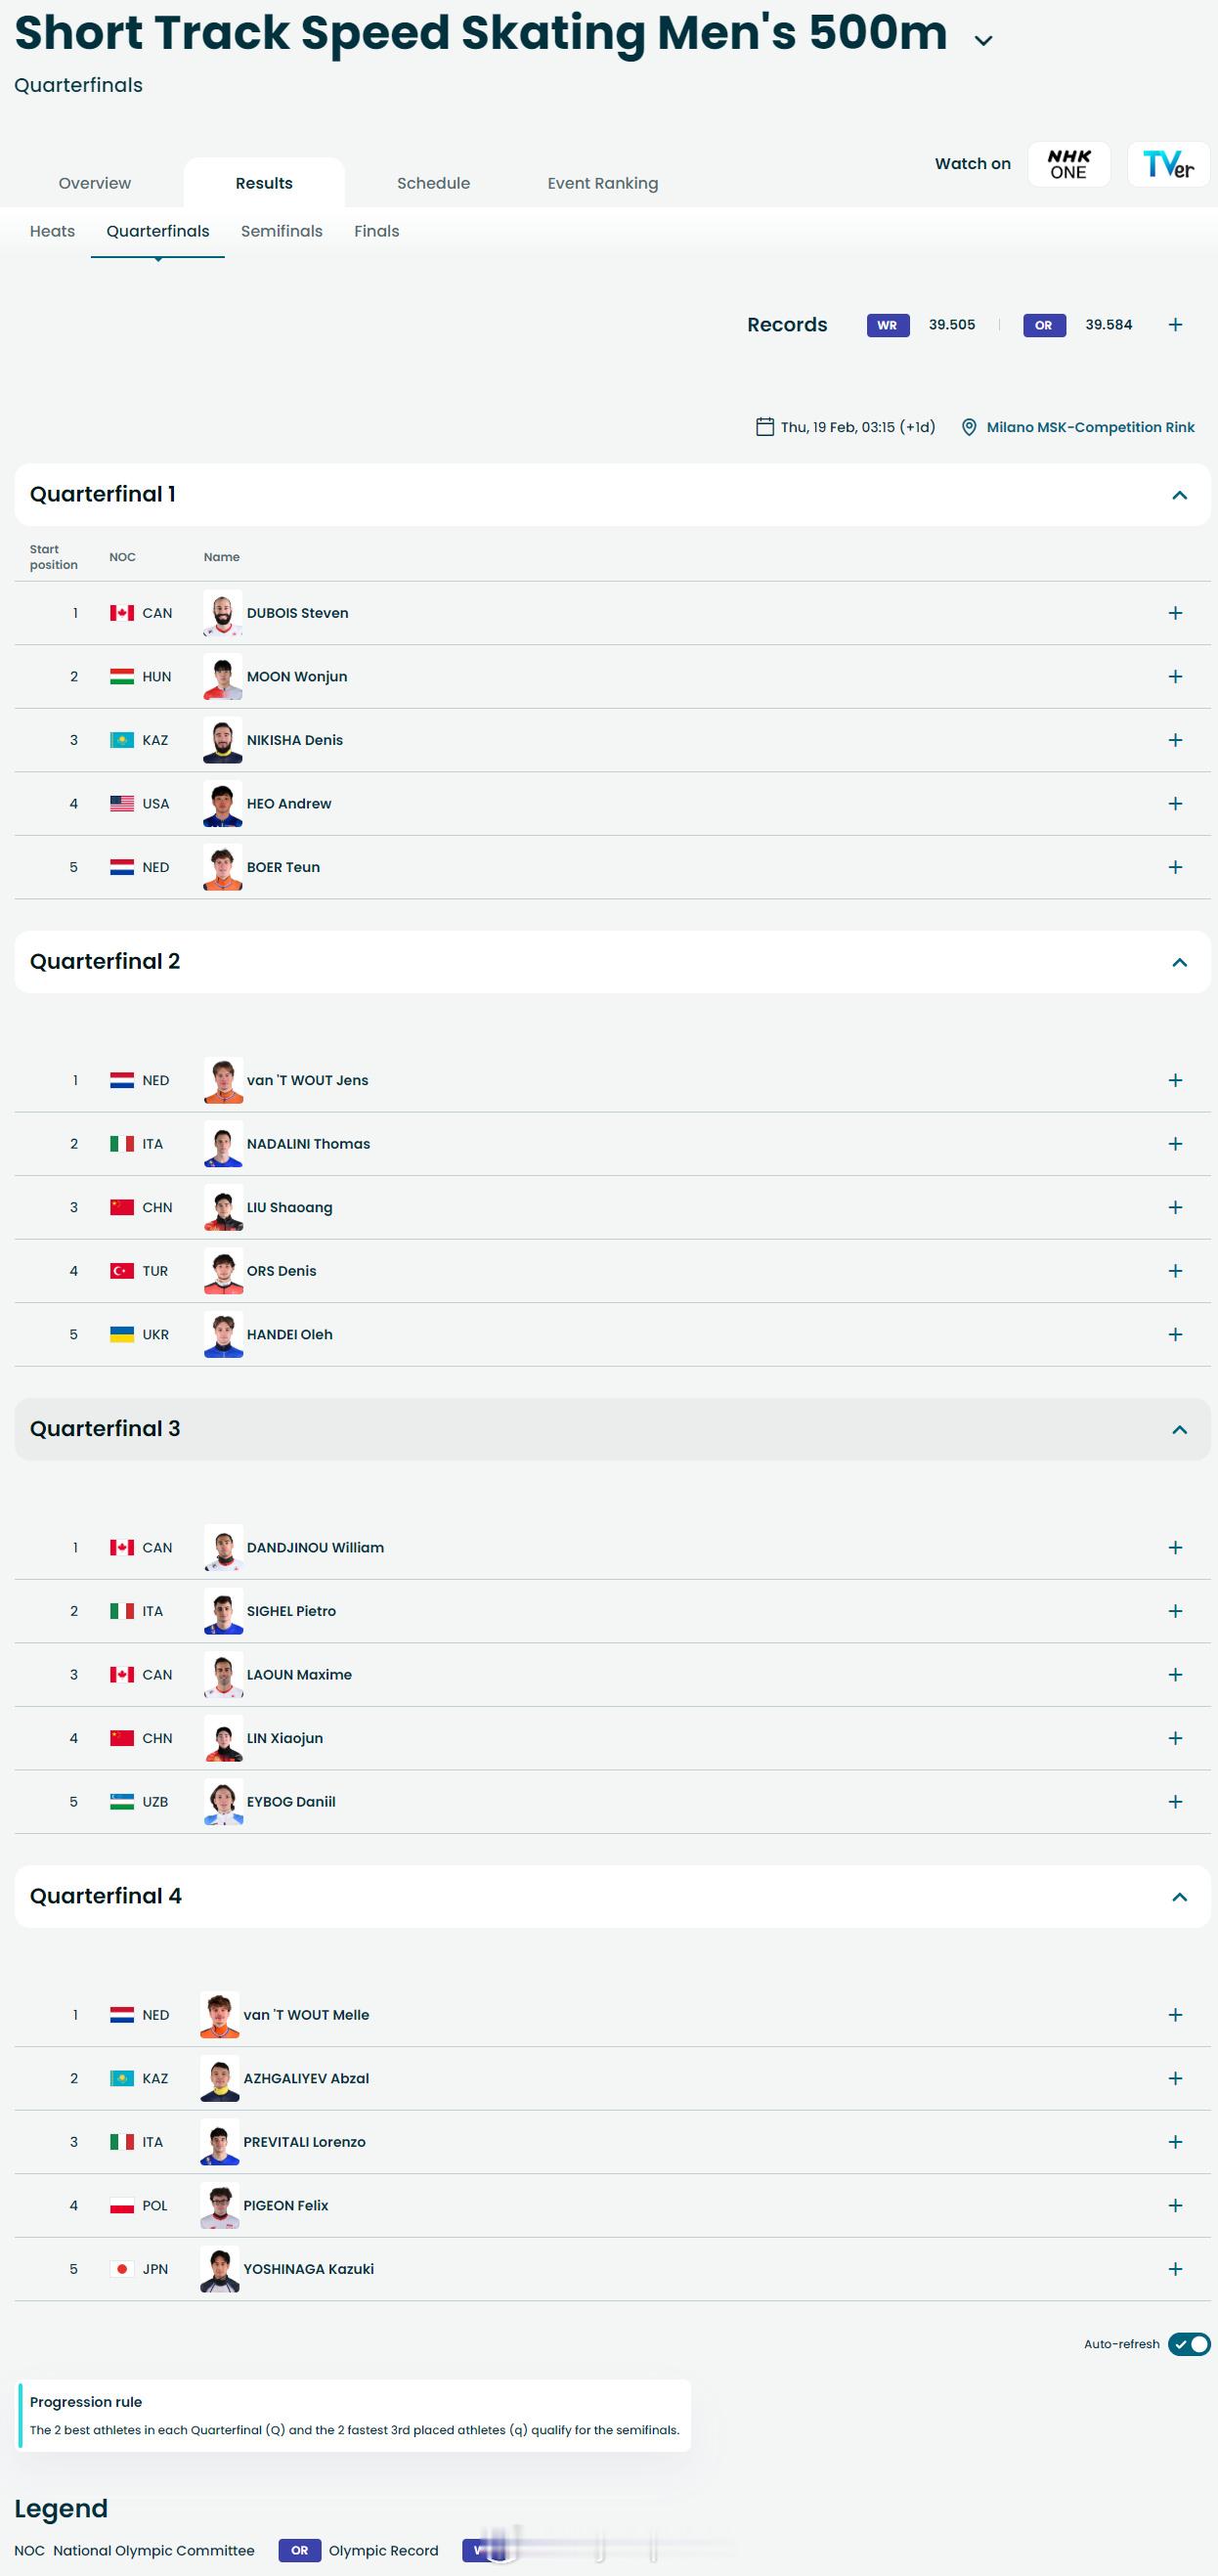Image resolution: width=1218 pixels, height=2576 pixels.
Task: Select the Semifinals sub-tab
Action: 281,231
